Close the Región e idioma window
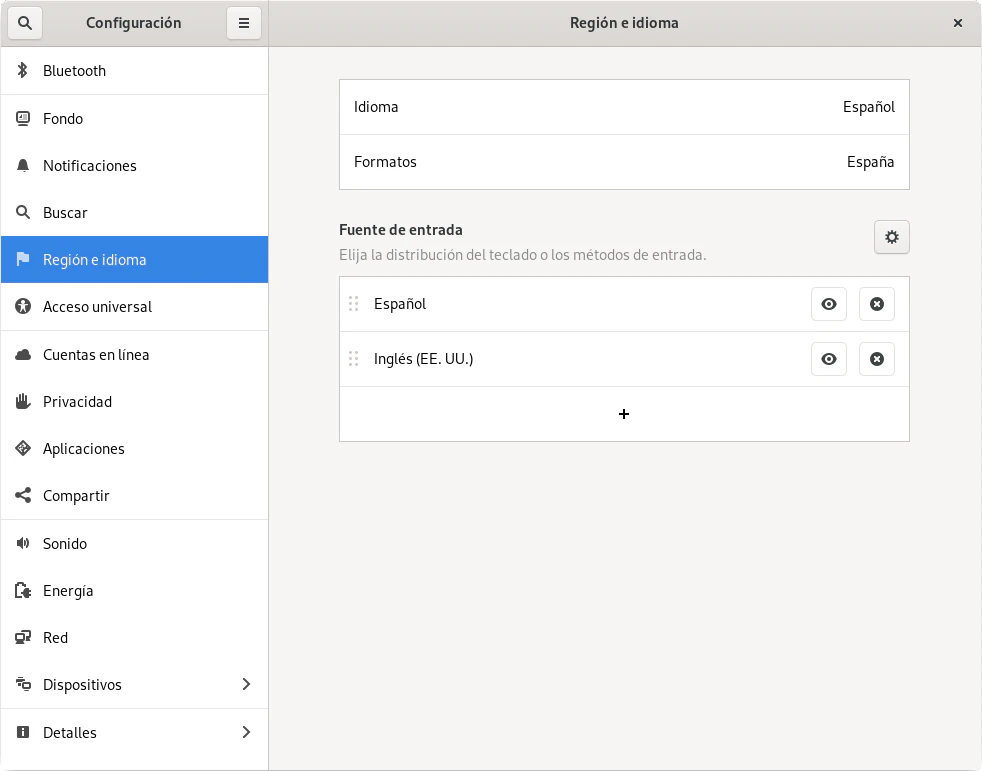 (x=957, y=23)
